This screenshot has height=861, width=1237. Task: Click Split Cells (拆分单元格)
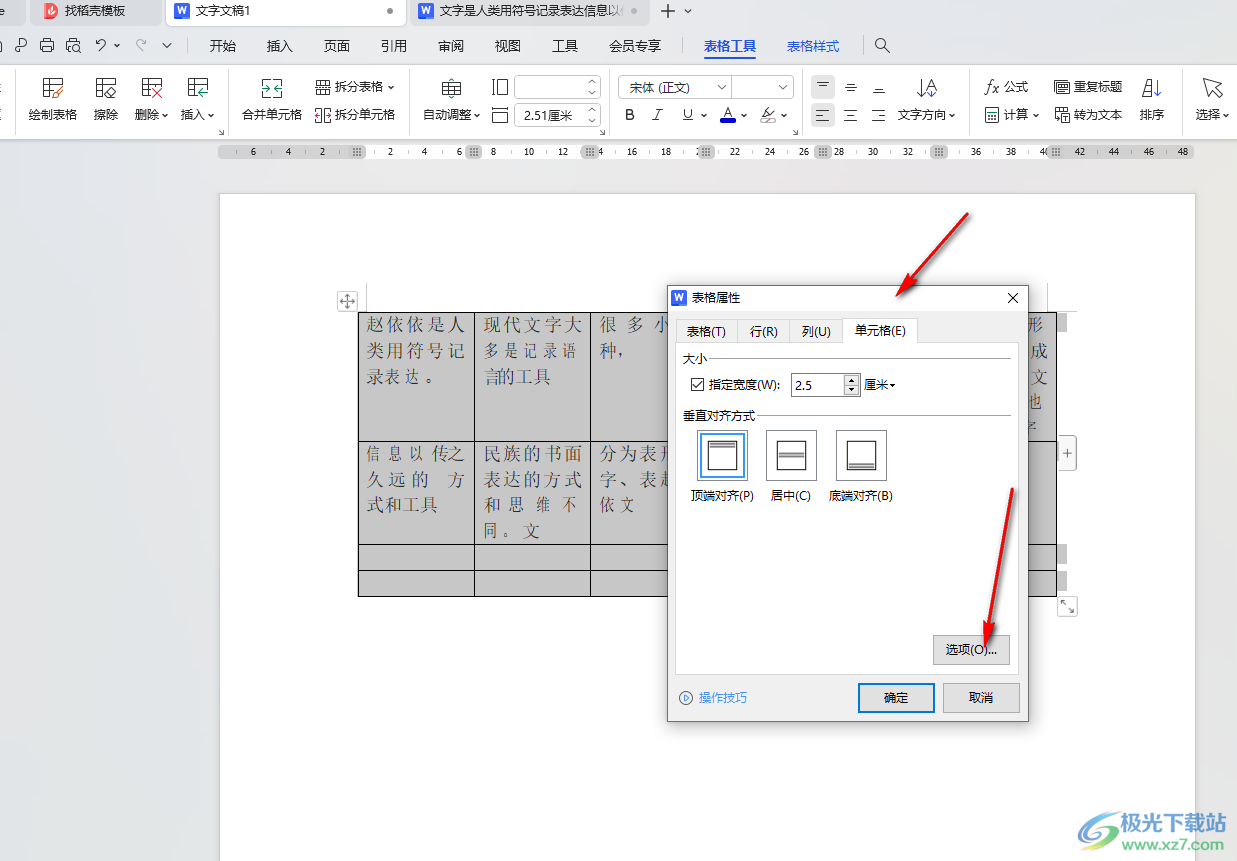click(x=355, y=115)
